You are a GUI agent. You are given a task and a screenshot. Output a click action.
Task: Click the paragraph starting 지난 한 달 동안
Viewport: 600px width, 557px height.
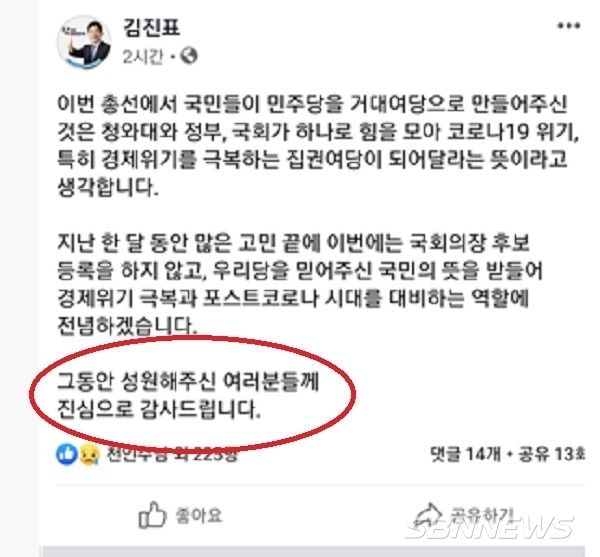[300, 283]
